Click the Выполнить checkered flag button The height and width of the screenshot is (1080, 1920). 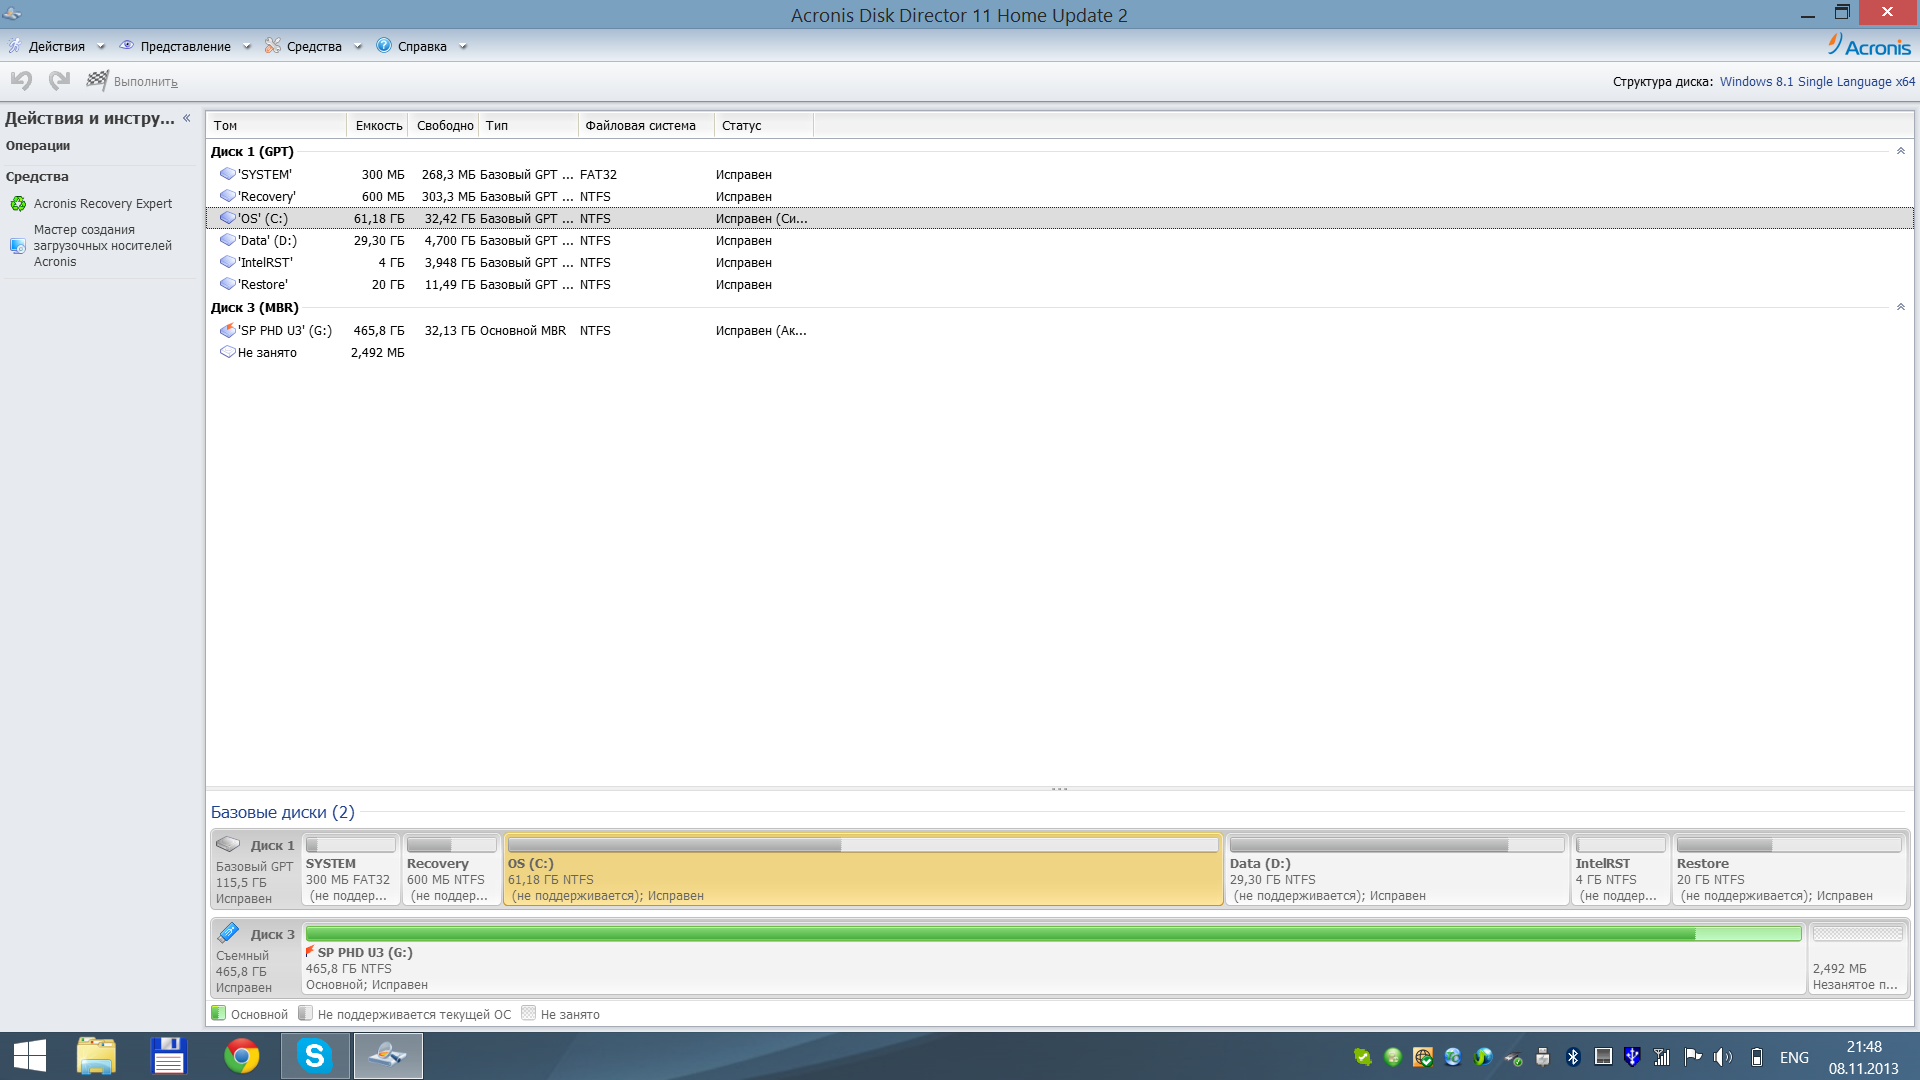click(132, 81)
